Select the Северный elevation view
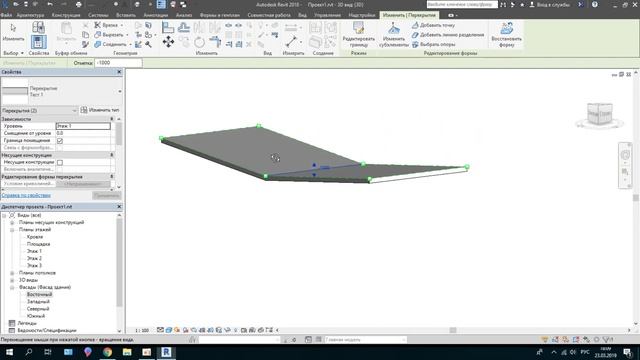This screenshot has width=640, height=360. coord(38,309)
